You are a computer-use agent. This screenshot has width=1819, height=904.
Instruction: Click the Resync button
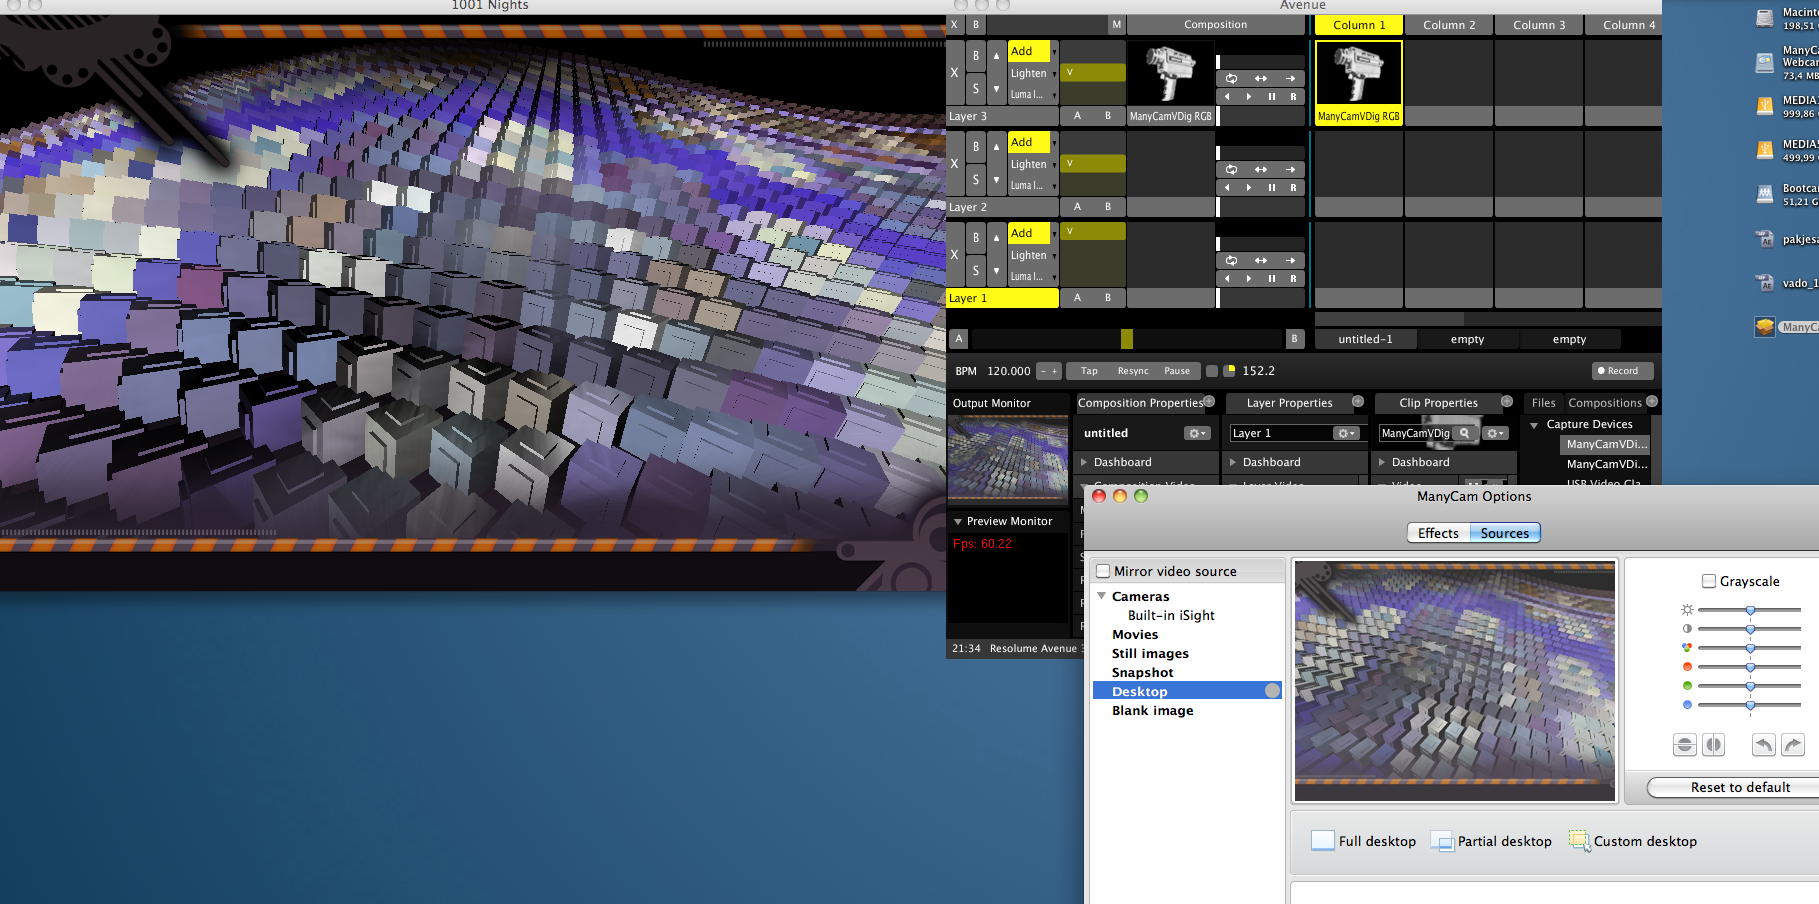coord(1133,371)
